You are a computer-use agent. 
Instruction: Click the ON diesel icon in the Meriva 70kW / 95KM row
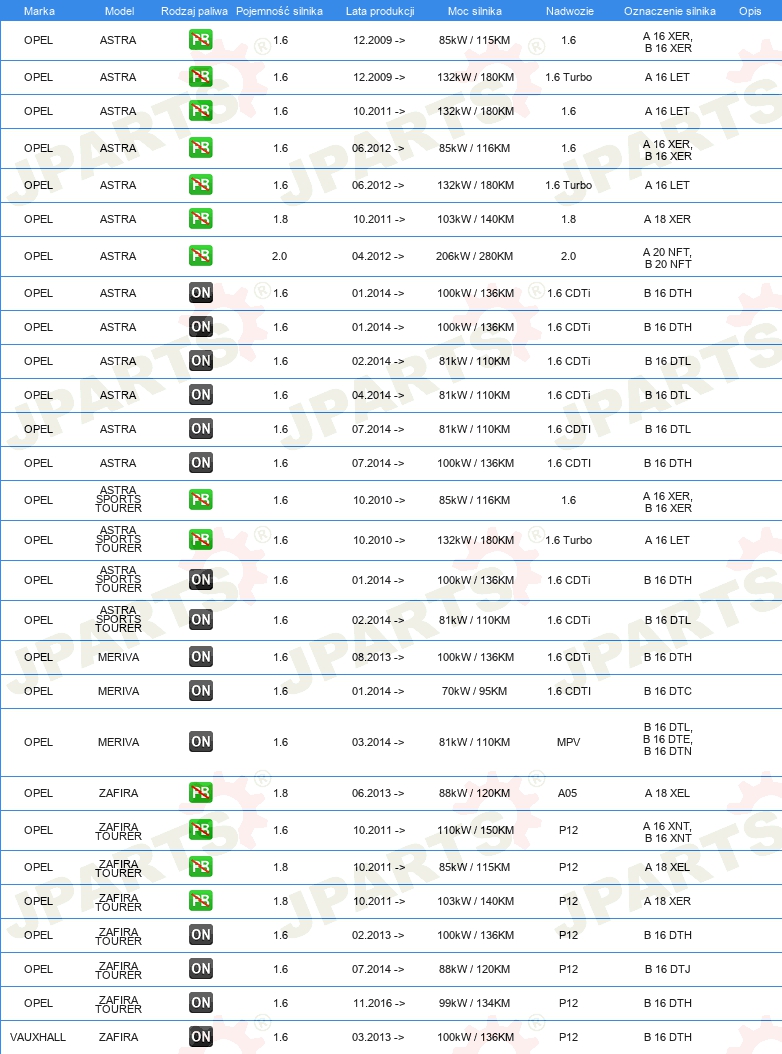pos(200,691)
